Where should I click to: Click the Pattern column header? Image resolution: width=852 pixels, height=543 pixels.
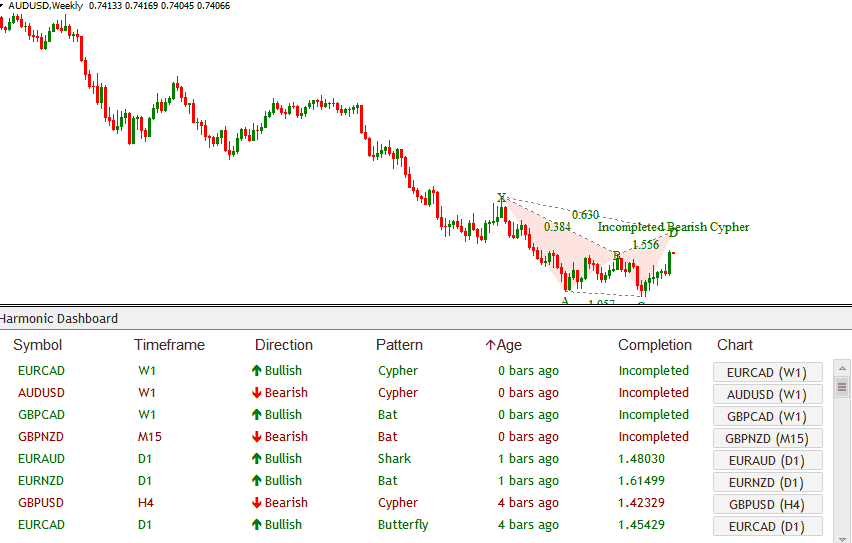[399, 345]
